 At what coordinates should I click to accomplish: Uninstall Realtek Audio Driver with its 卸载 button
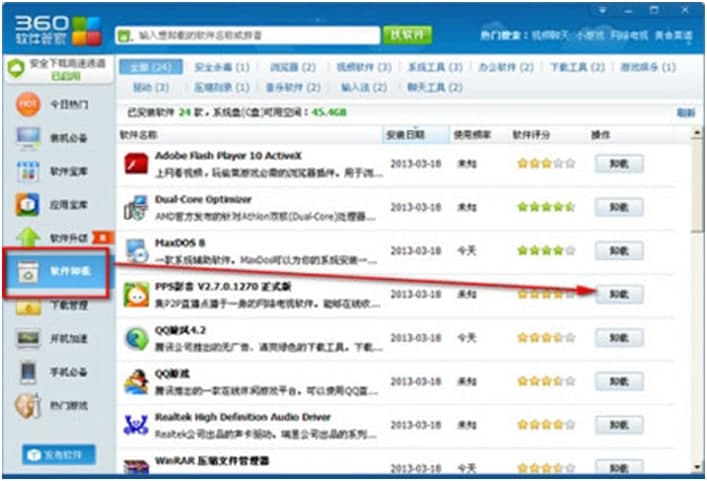pos(619,425)
